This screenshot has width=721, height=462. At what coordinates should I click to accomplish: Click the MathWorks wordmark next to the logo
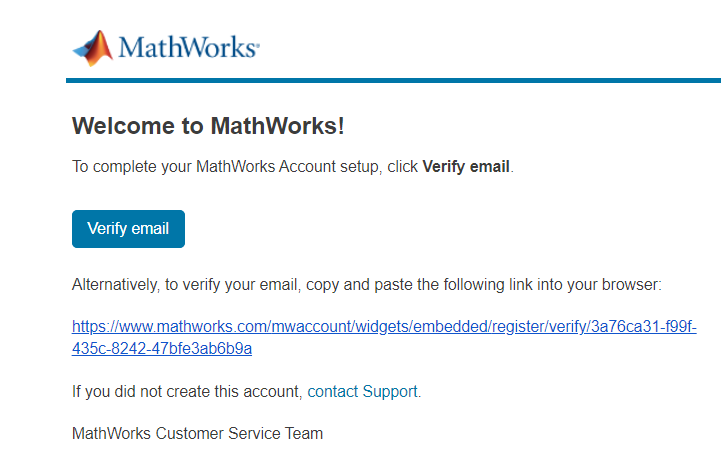(x=189, y=47)
